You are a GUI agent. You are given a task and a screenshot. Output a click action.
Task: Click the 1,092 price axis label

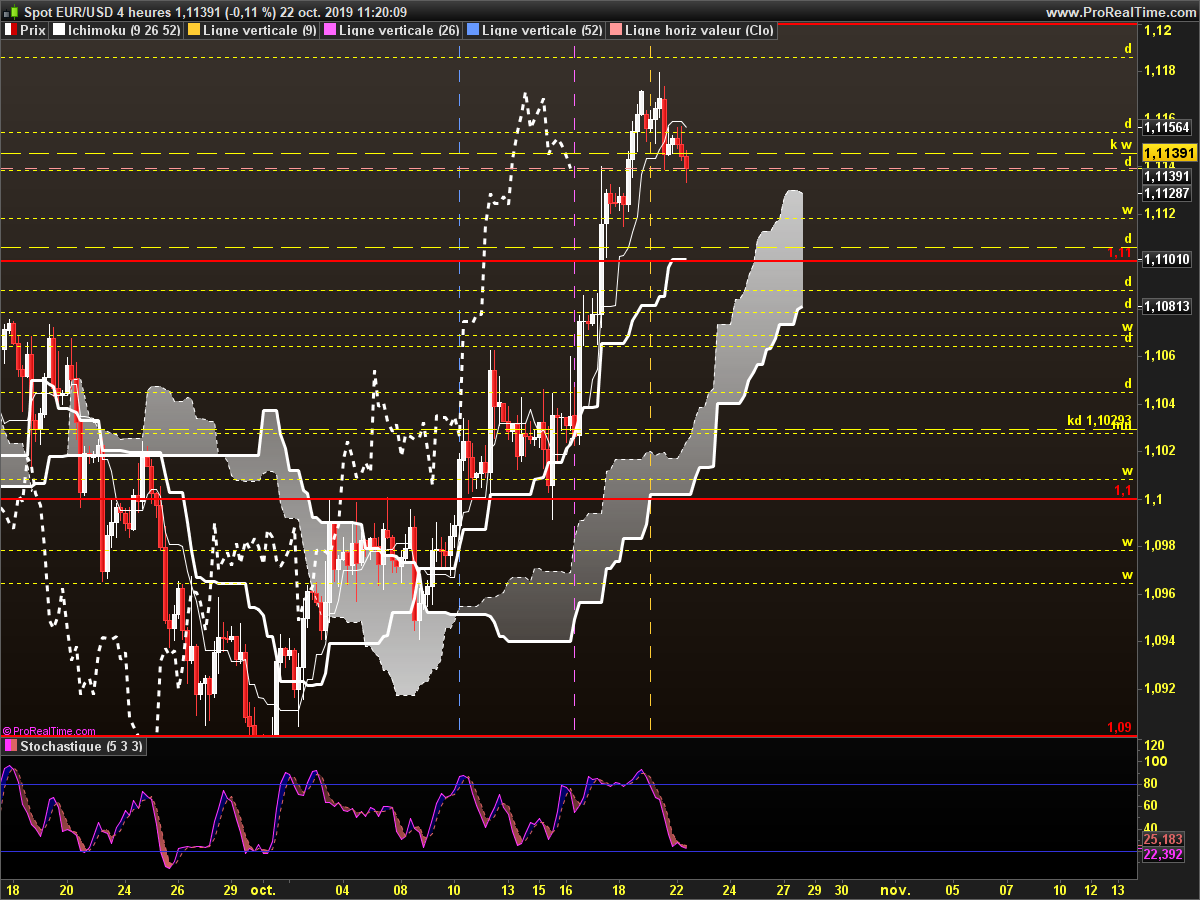point(1160,688)
